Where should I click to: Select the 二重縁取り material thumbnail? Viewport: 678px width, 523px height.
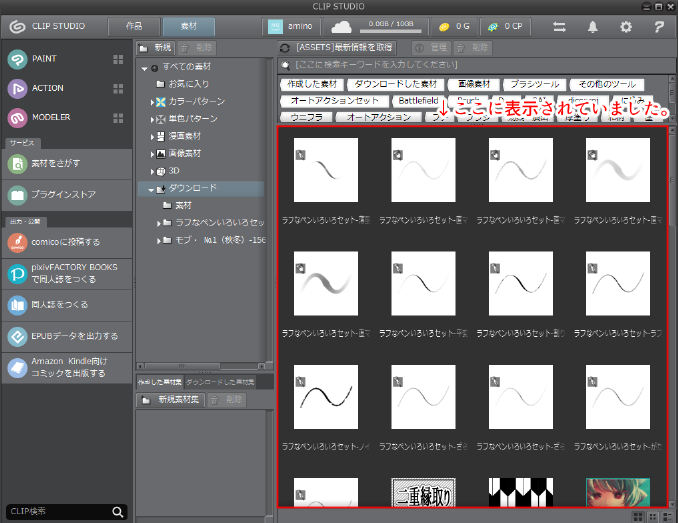422,493
